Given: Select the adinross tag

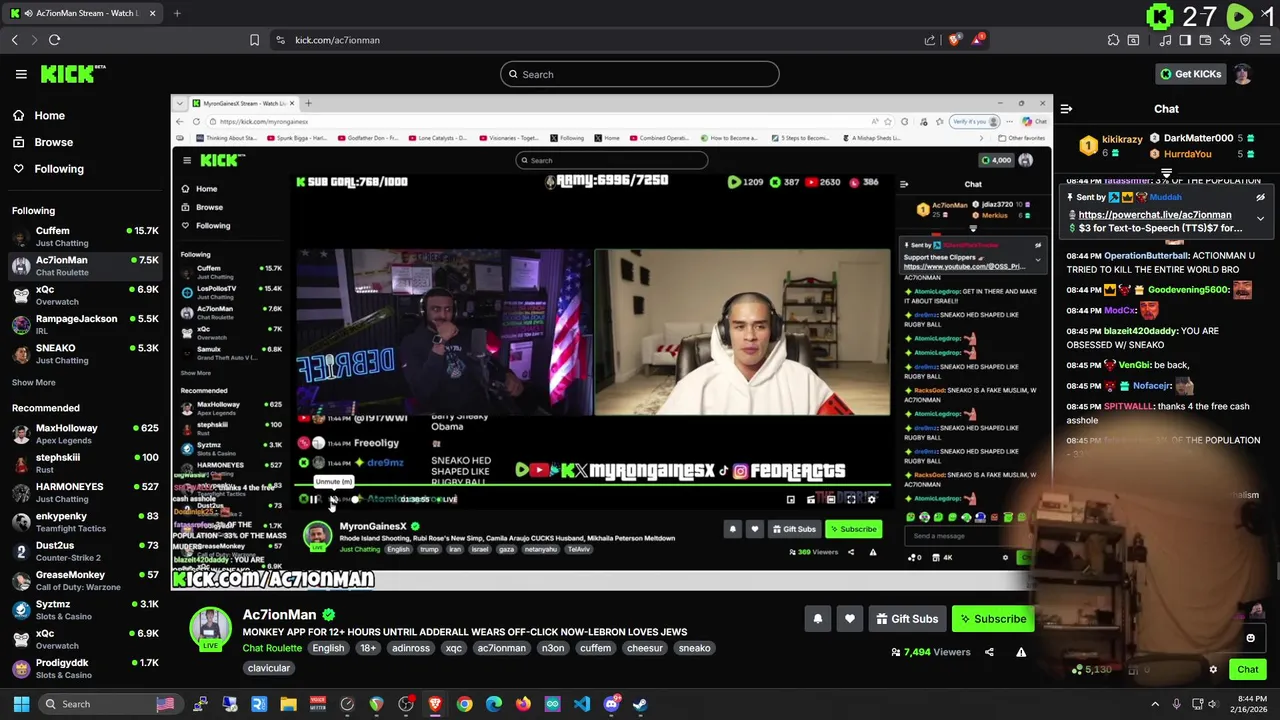Looking at the screenshot, I should (411, 648).
